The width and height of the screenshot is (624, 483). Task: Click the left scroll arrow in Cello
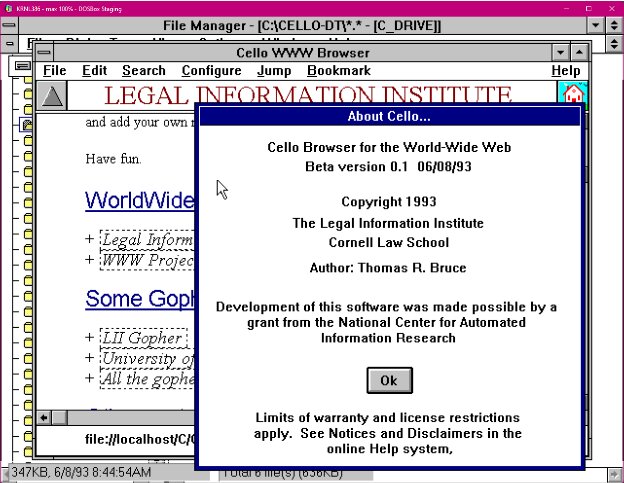(x=44, y=418)
